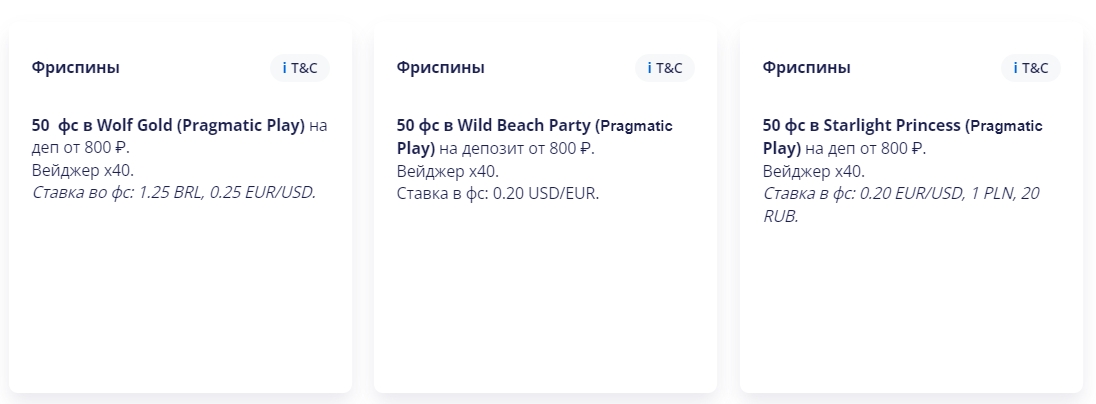Open T&C for the Starlight Princess free spins
The image size is (1096, 404).
(1036, 68)
